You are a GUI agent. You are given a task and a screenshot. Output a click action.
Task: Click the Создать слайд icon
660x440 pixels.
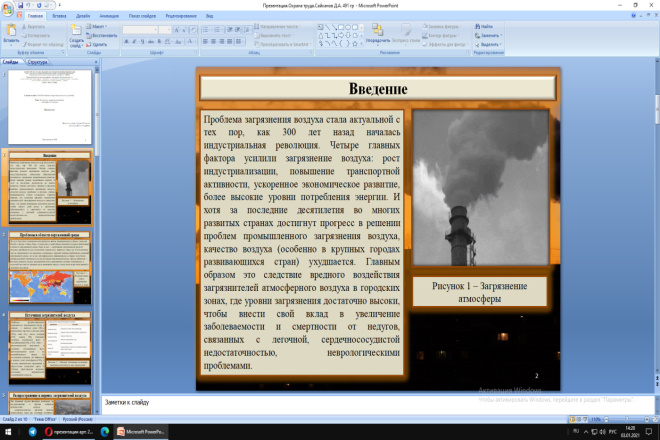click(x=76, y=30)
